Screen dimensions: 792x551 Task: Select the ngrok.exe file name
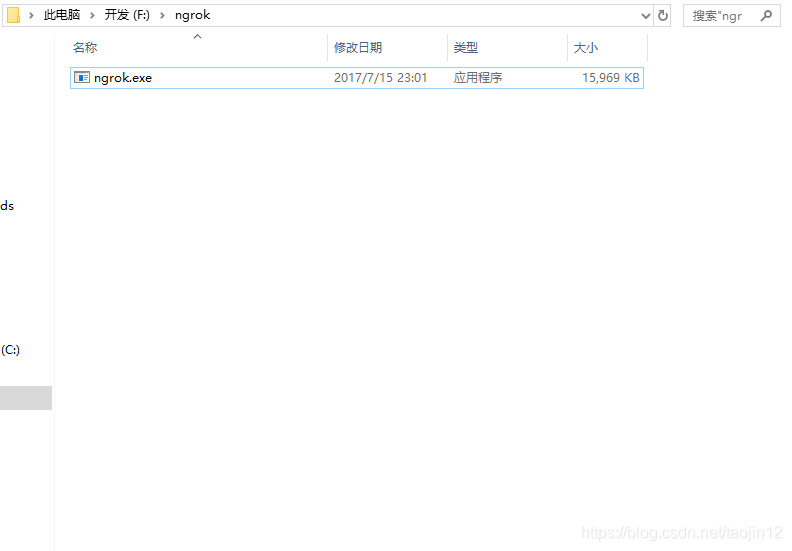tap(123, 78)
